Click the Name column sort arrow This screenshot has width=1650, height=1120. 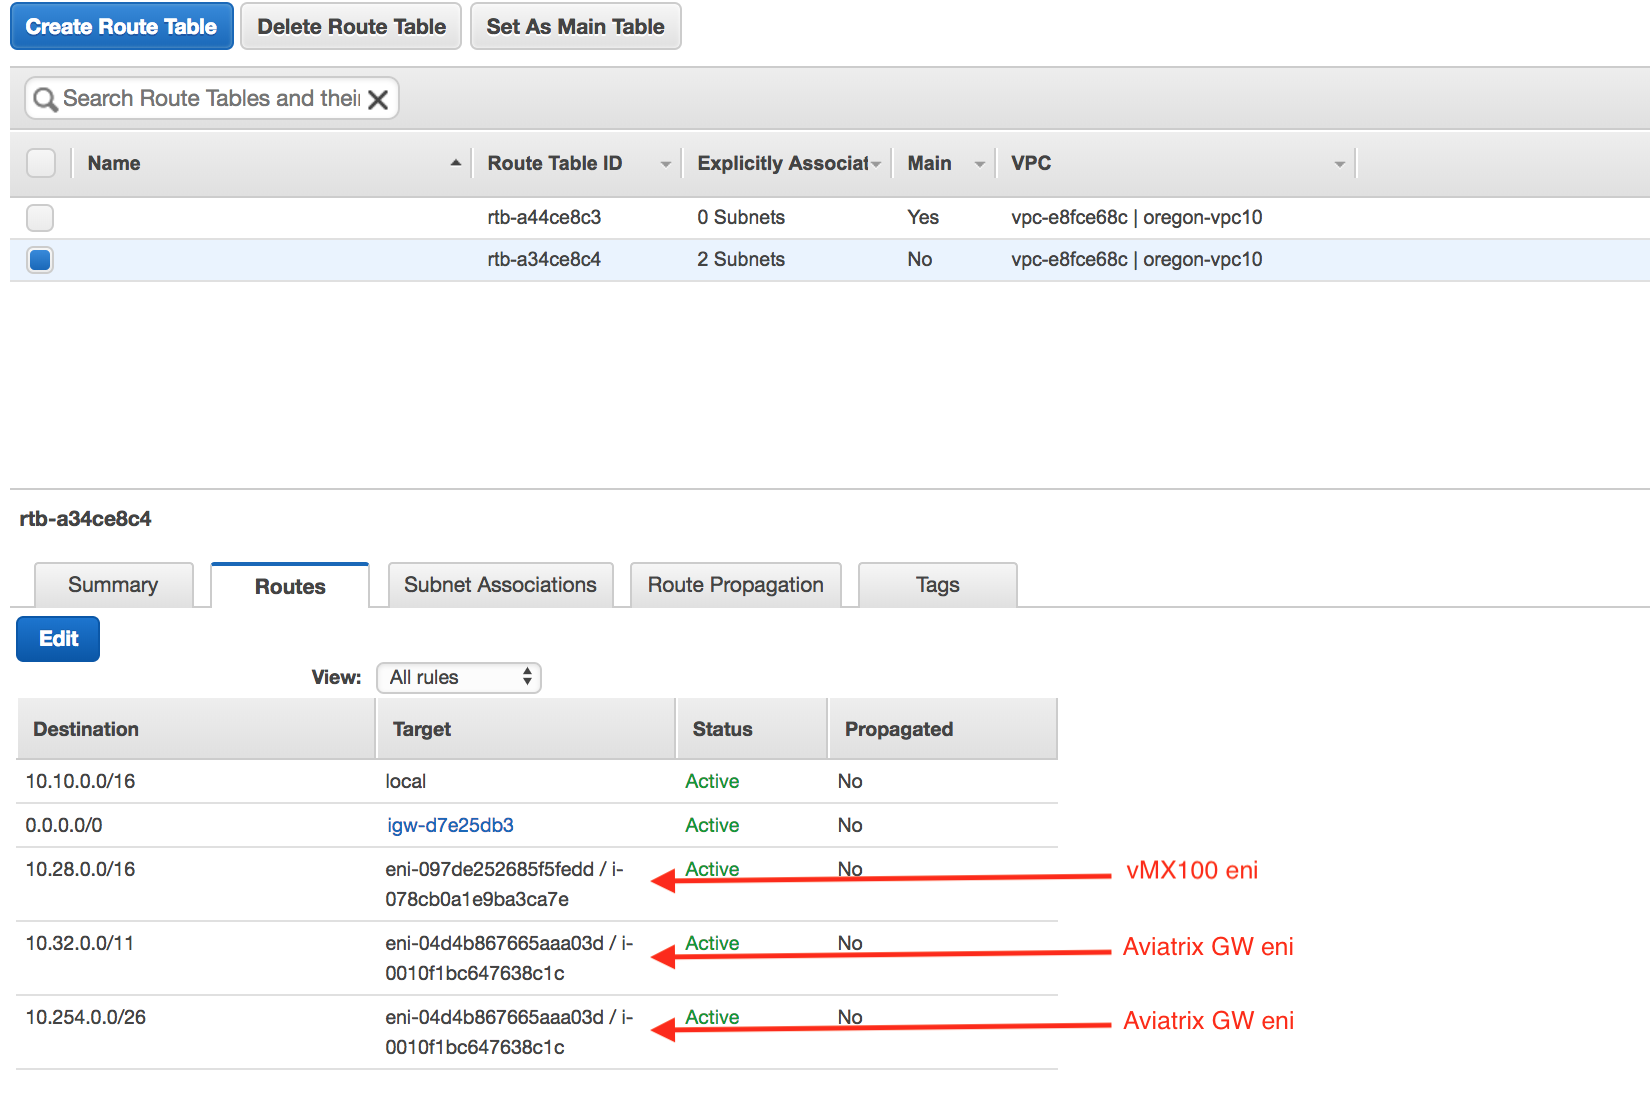coord(456,163)
